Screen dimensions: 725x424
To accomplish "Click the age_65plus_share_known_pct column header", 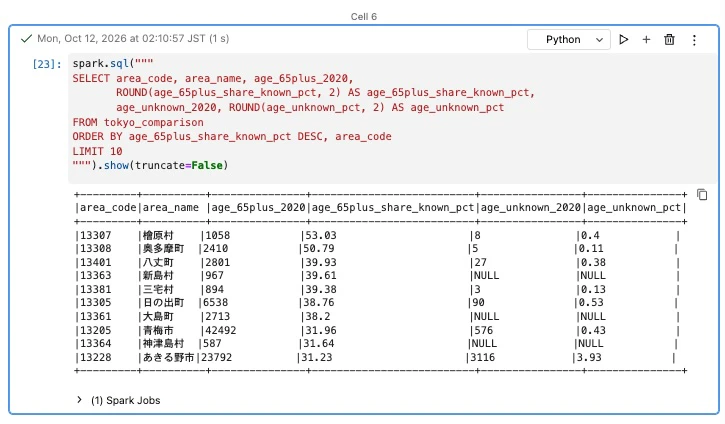I will [x=393, y=208].
